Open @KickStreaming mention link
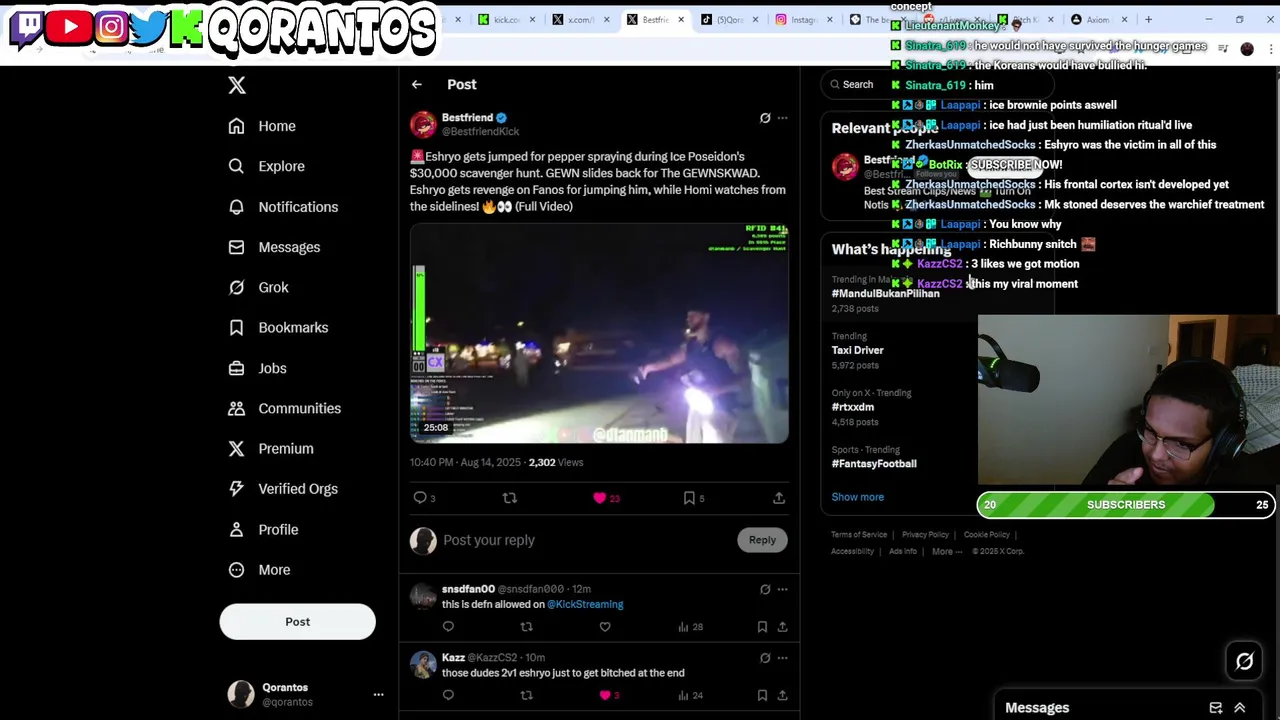This screenshot has height=720, width=1280. 585,604
